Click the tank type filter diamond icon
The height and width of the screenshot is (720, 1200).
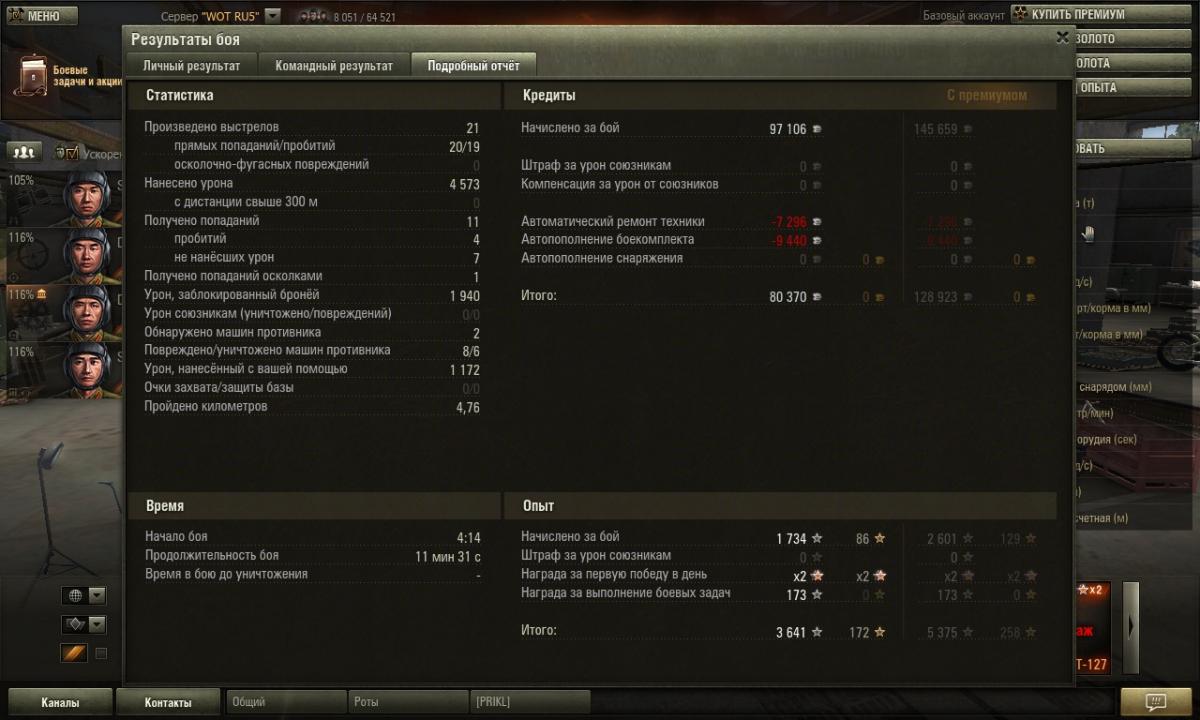tap(74, 625)
